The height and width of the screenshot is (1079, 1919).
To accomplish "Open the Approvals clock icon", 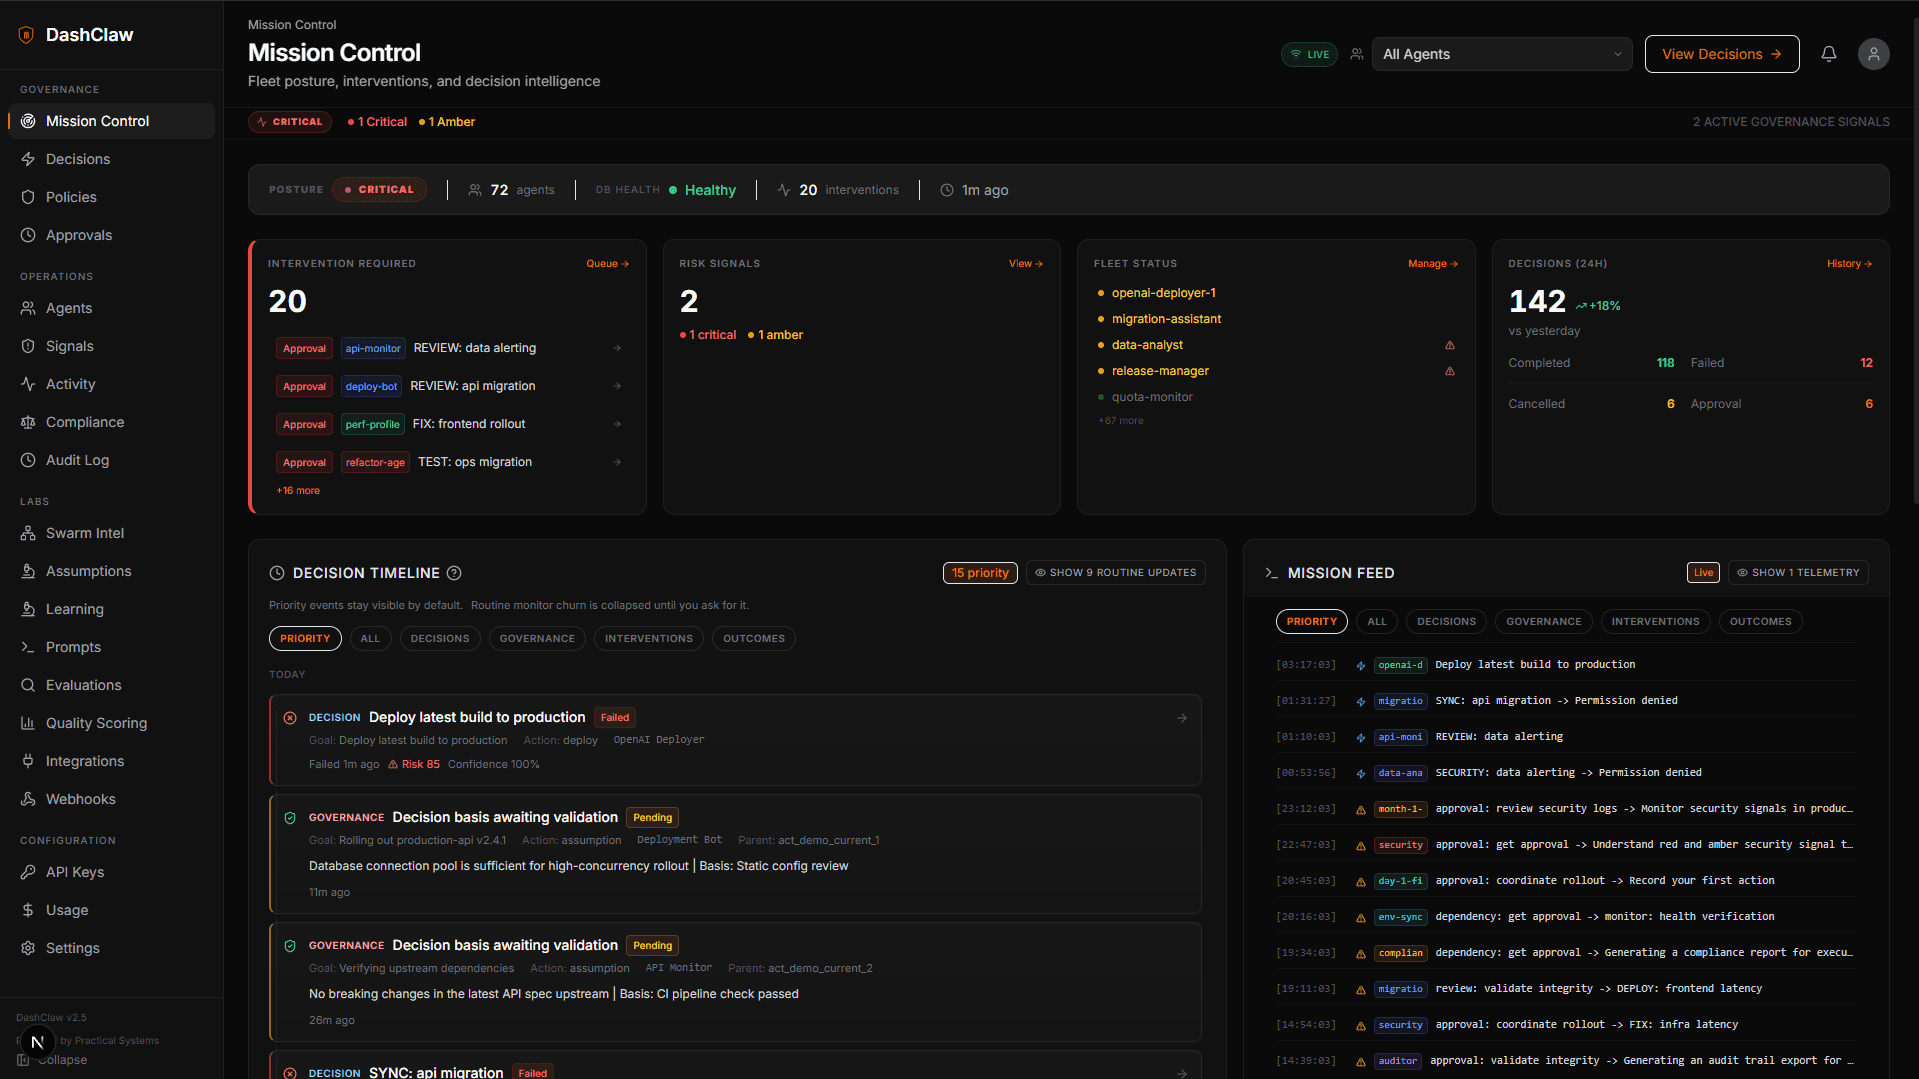I will [x=29, y=235].
